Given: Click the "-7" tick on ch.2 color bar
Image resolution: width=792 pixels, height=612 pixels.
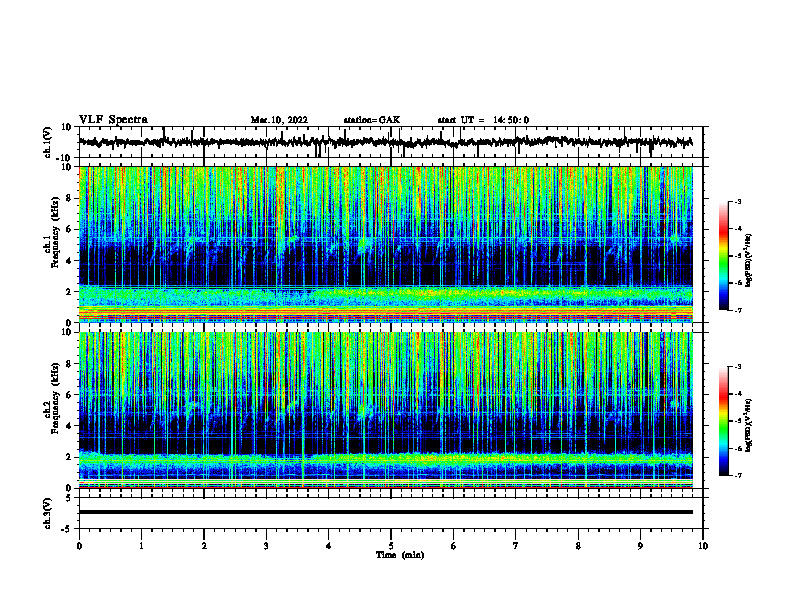Looking at the screenshot, I should click(737, 476).
